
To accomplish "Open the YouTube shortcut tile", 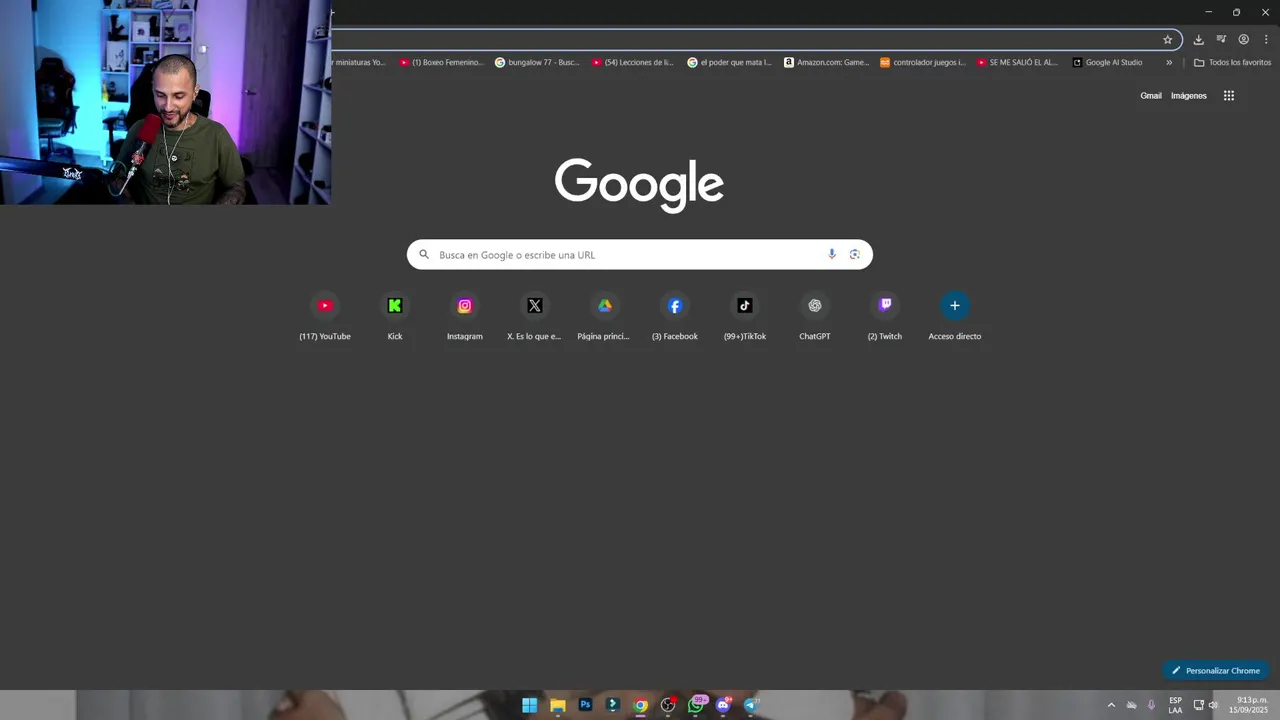I will (x=325, y=318).
